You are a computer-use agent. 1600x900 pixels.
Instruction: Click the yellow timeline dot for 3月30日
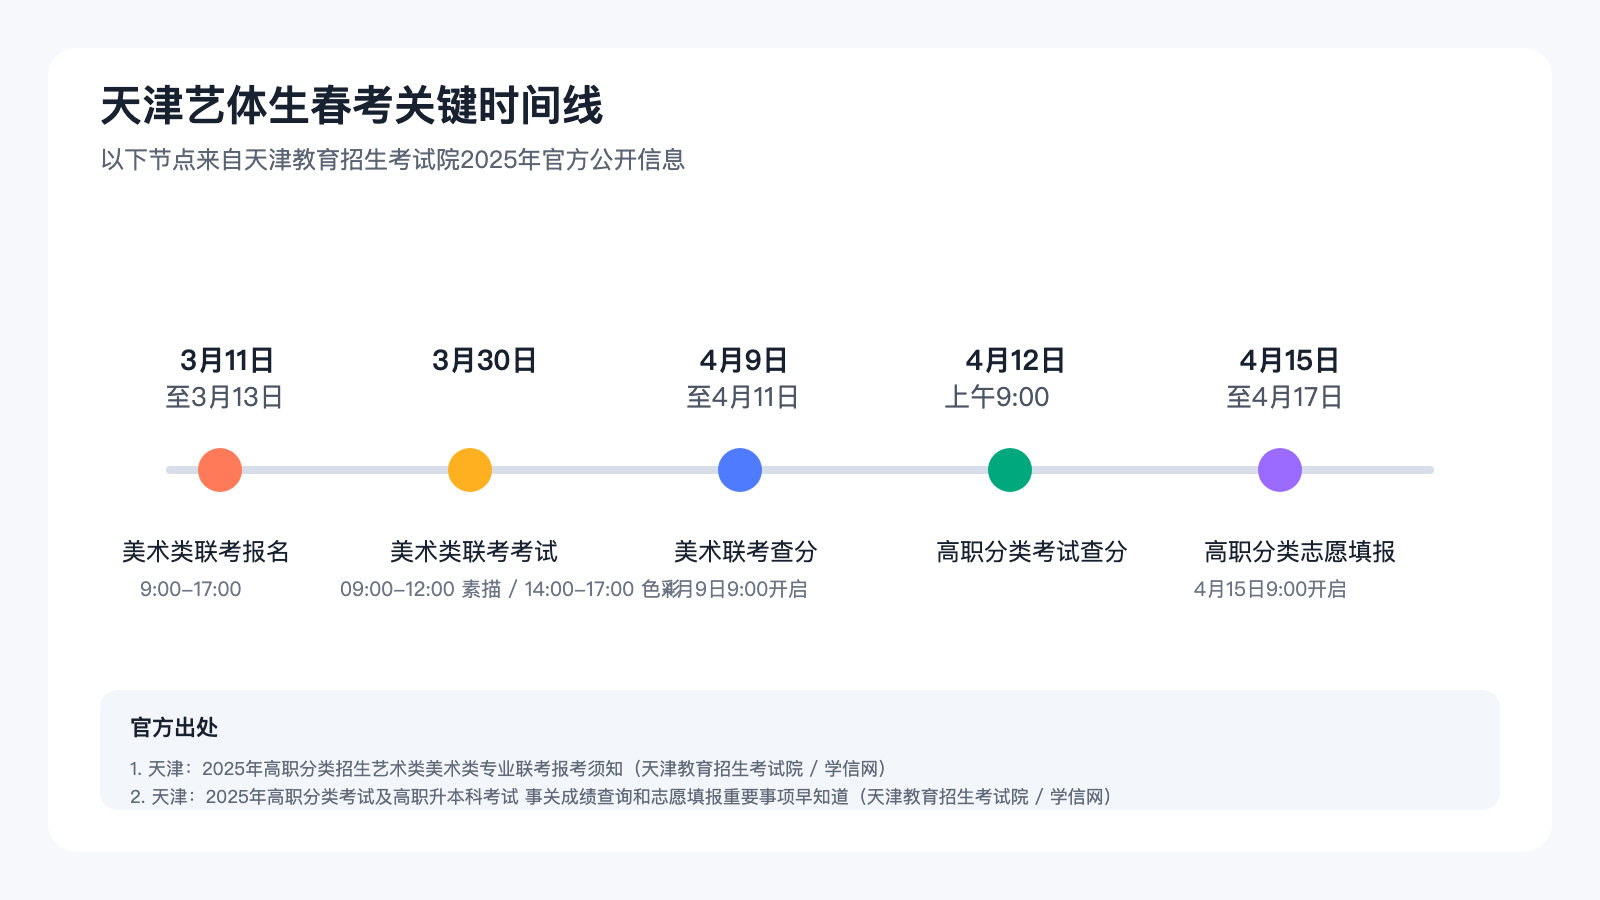pyautogui.click(x=470, y=470)
